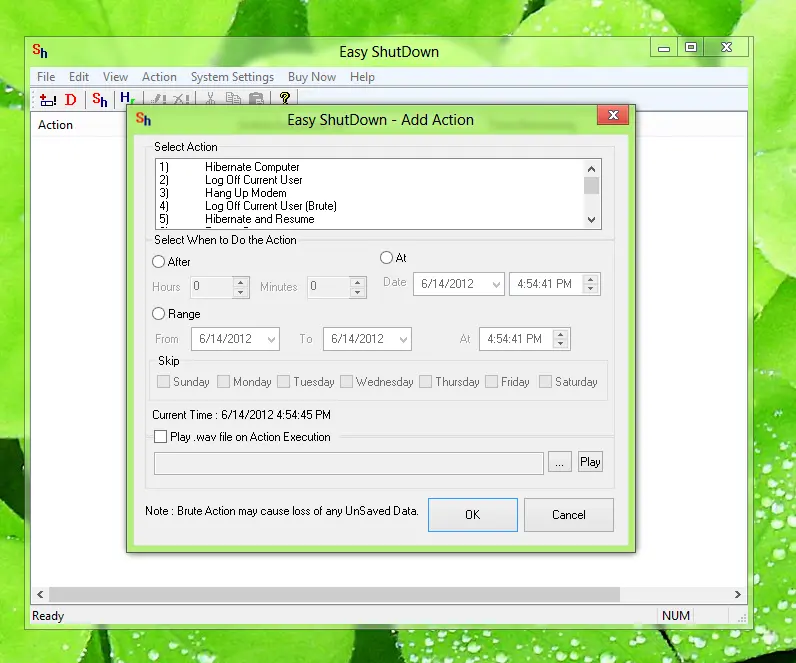This screenshot has height=663, width=796.
Task: Click the Cut scissors toolbar icon
Action: tap(210, 98)
